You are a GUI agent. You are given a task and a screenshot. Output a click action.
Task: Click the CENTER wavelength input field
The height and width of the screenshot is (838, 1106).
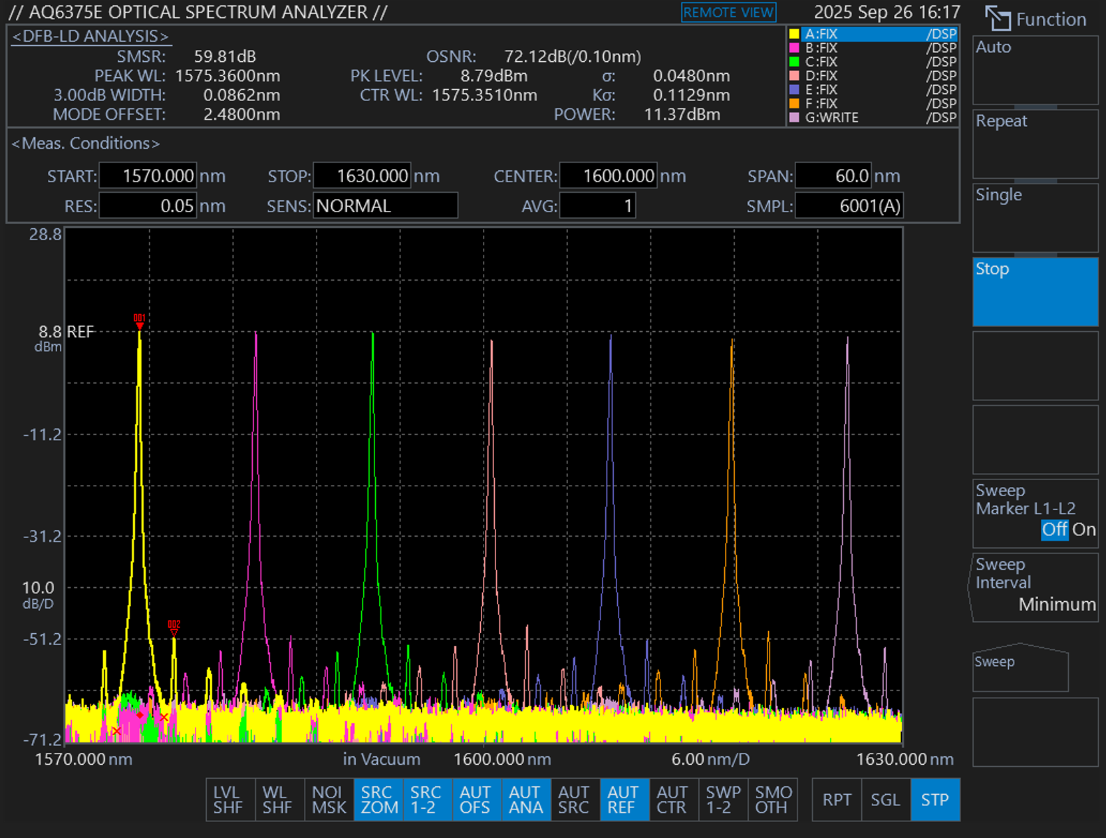(x=607, y=176)
